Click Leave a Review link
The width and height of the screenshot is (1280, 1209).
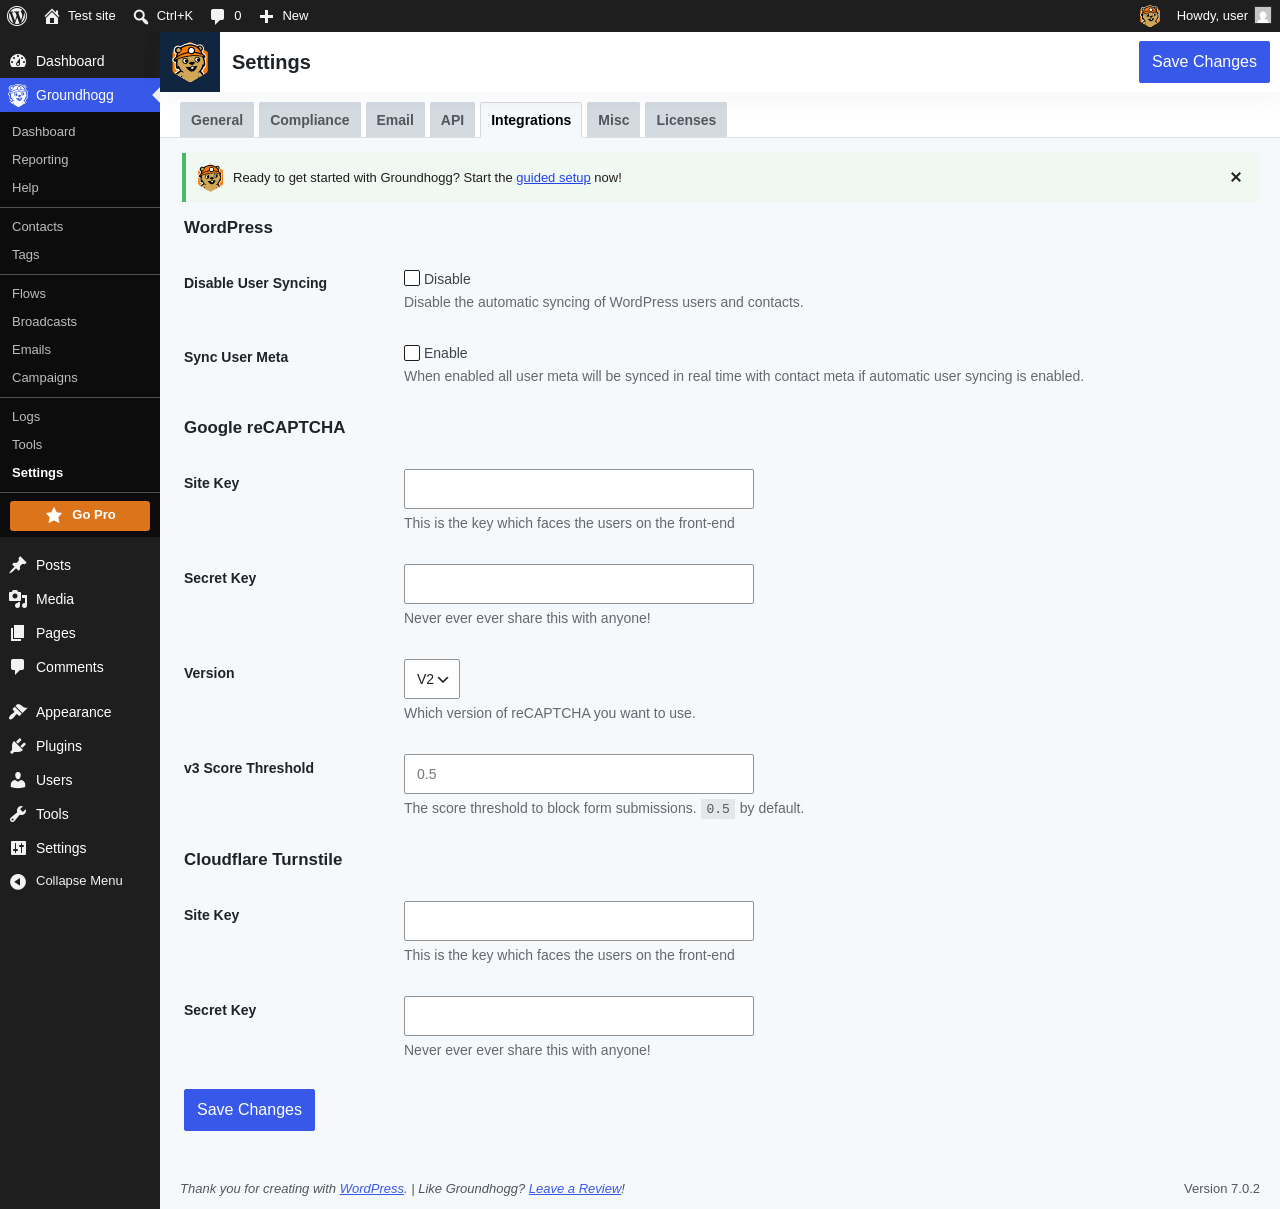(575, 1189)
